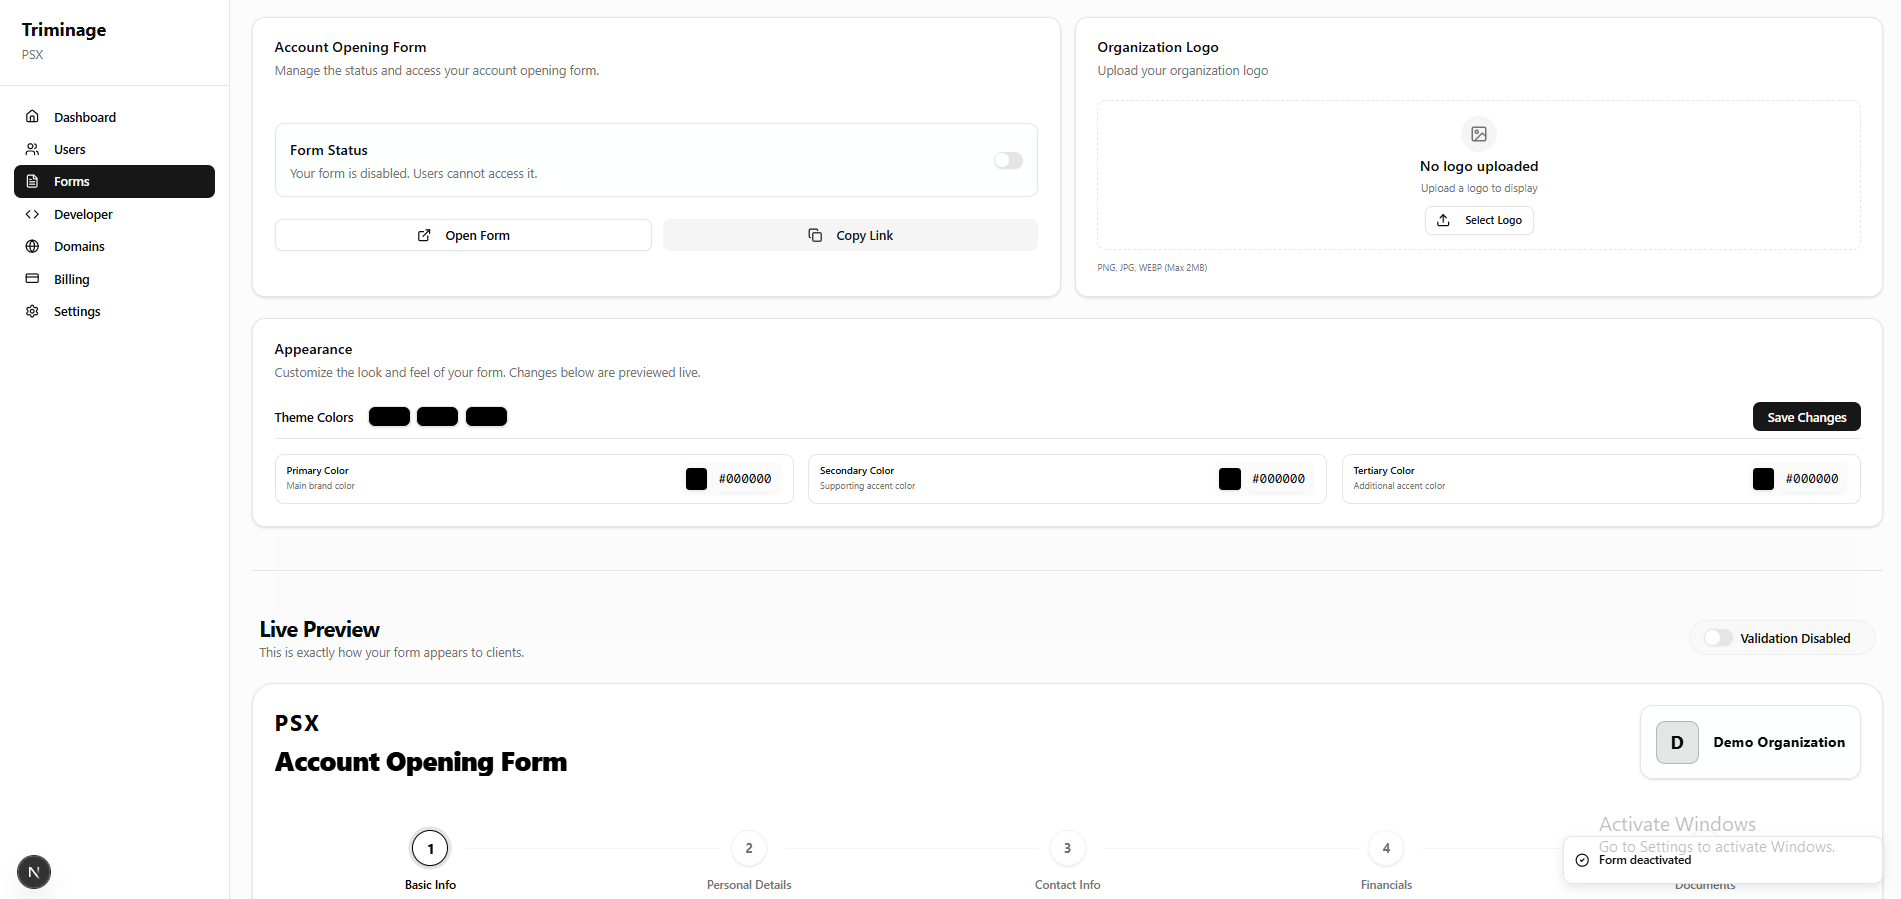Save Changes to the appearance settings
Viewport: 1901px width, 899px height.
[1806, 417]
